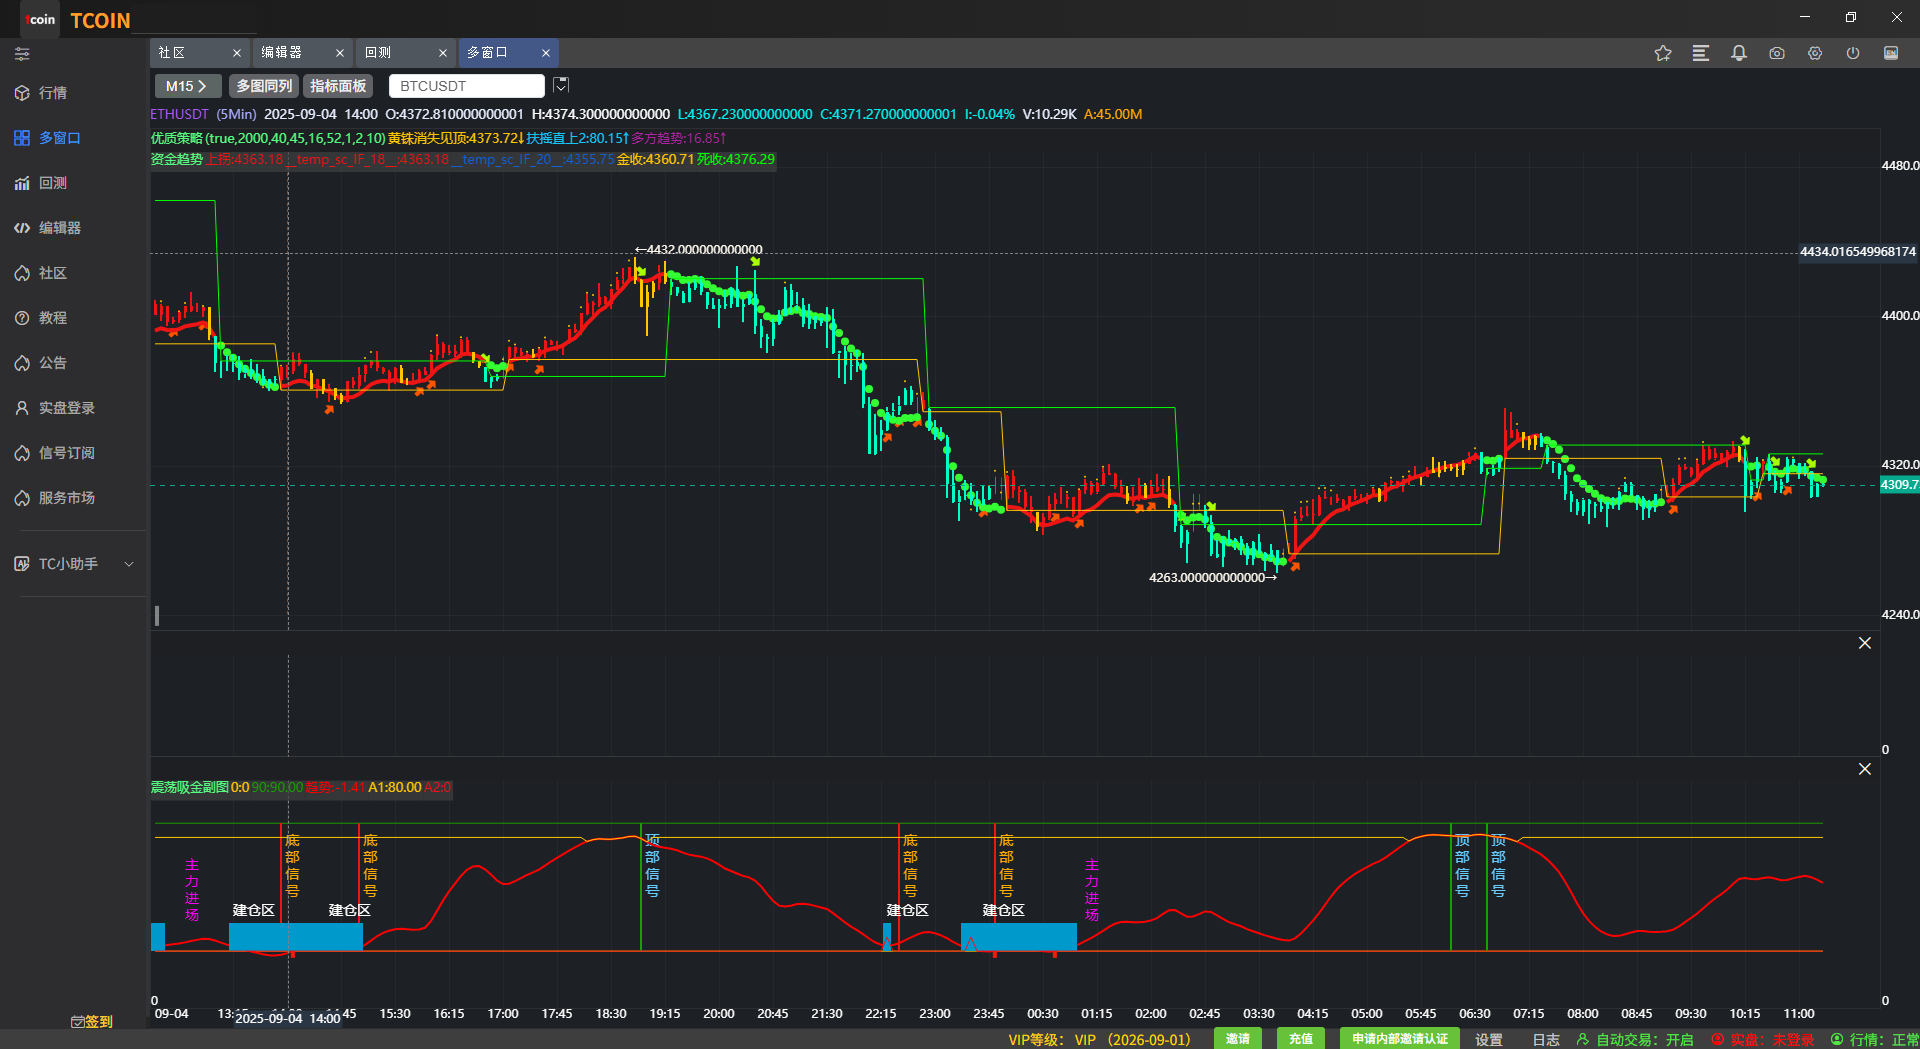Close the middle empty indicator panel
The height and width of the screenshot is (1049, 1920).
(x=1865, y=643)
